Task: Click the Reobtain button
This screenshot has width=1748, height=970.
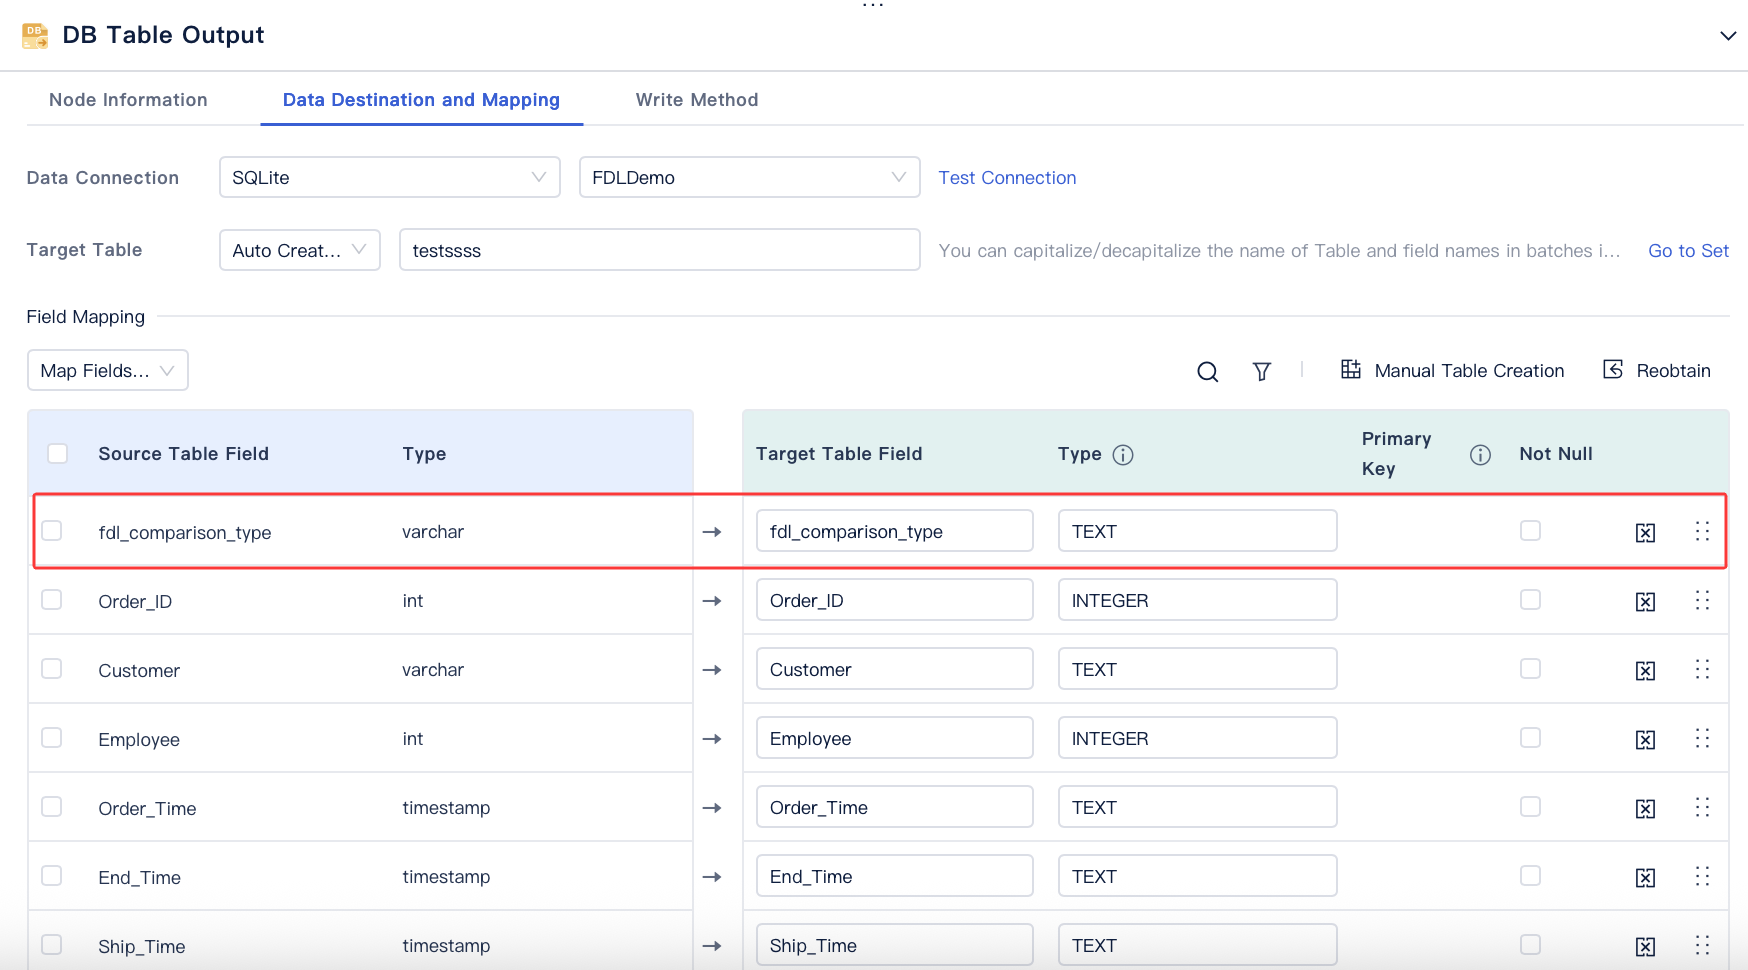Action: tap(1656, 370)
